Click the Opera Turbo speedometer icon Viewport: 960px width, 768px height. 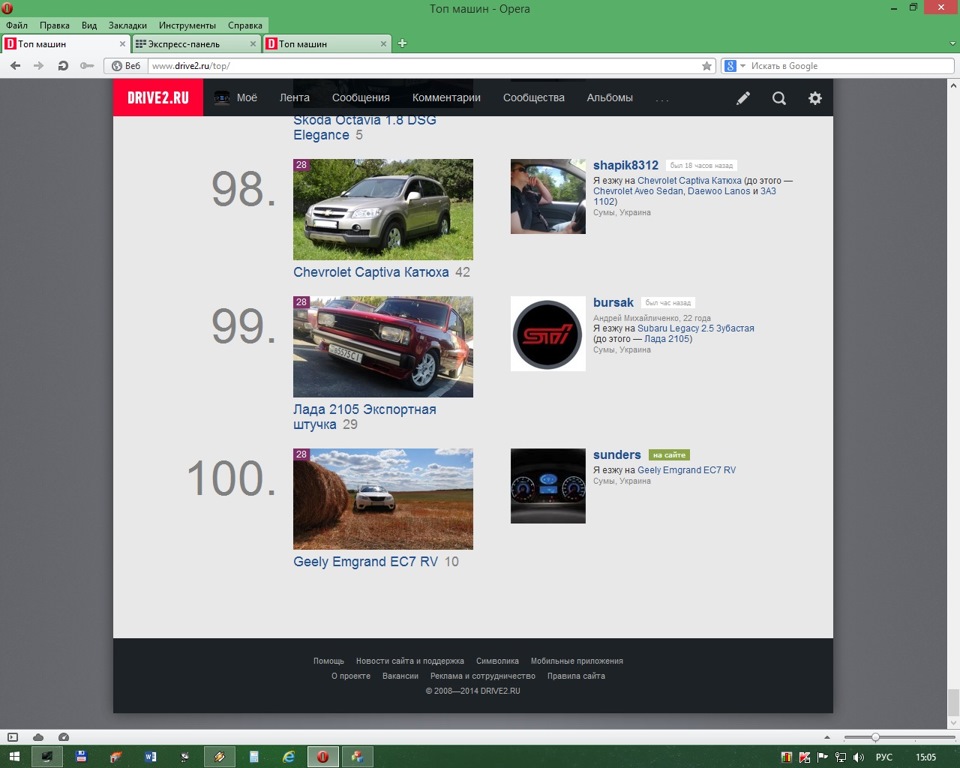(64, 737)
